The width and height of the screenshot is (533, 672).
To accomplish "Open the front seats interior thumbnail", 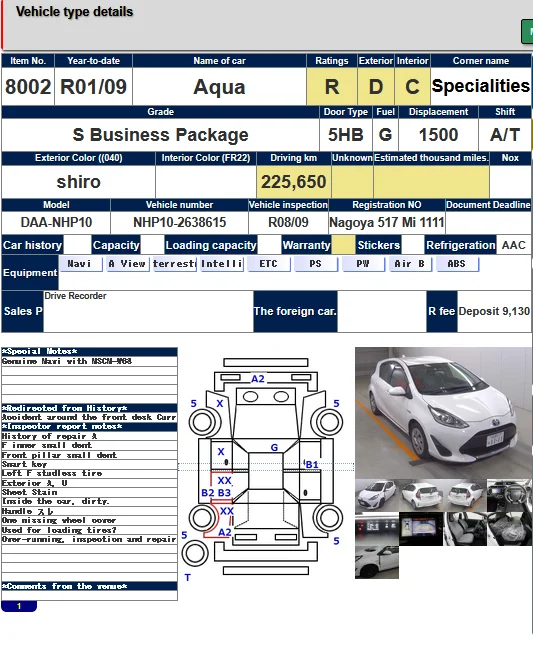I will pyautogui.click(x=465, y=529).
